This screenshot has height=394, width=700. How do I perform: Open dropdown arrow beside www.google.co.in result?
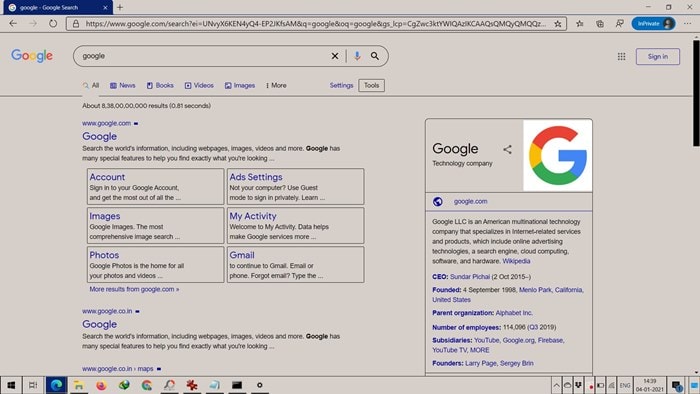138,311
